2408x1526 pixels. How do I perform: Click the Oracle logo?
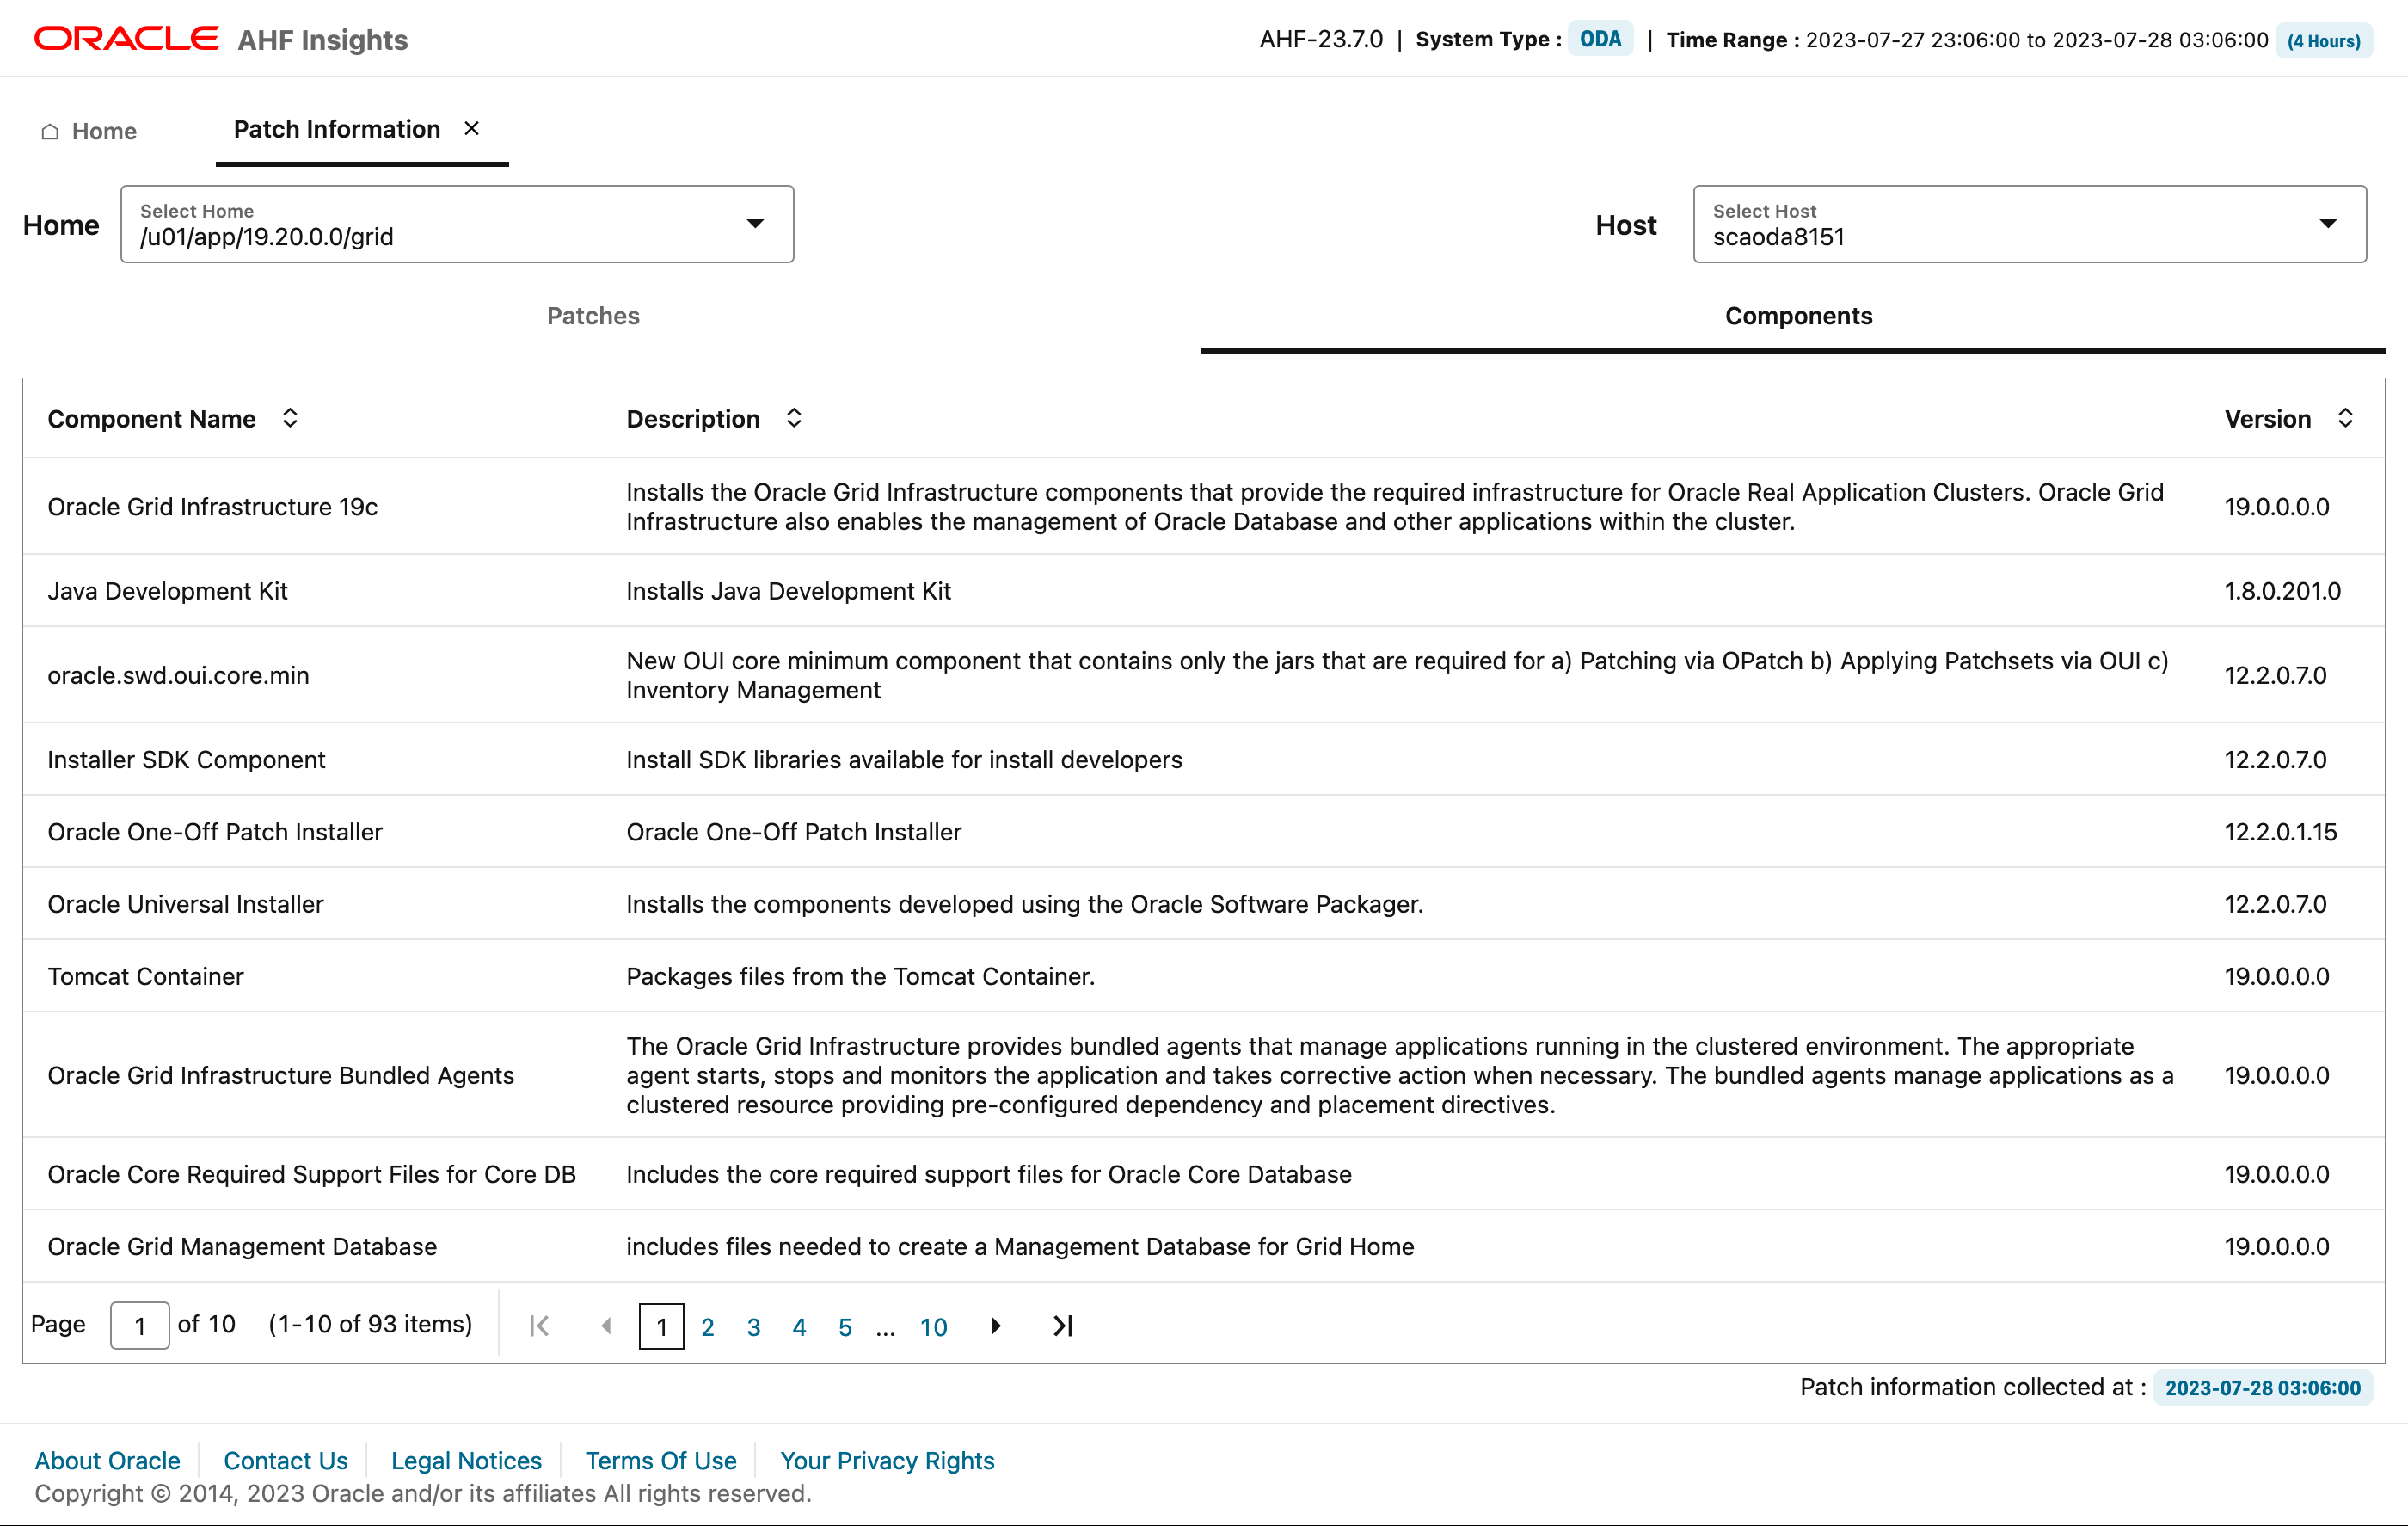(126, 39)
